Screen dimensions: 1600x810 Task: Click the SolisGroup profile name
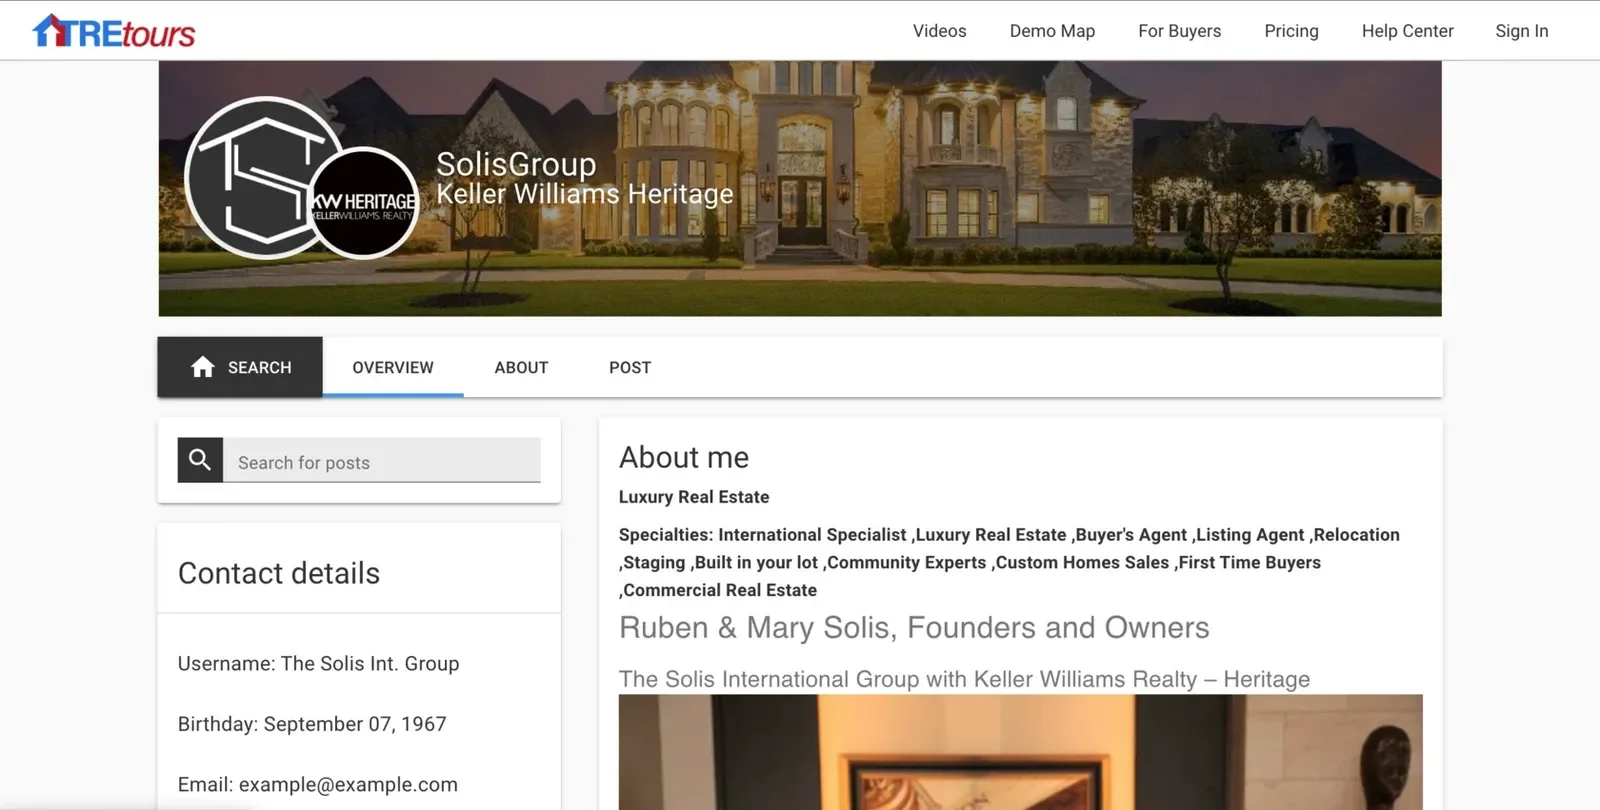point(516,164)
